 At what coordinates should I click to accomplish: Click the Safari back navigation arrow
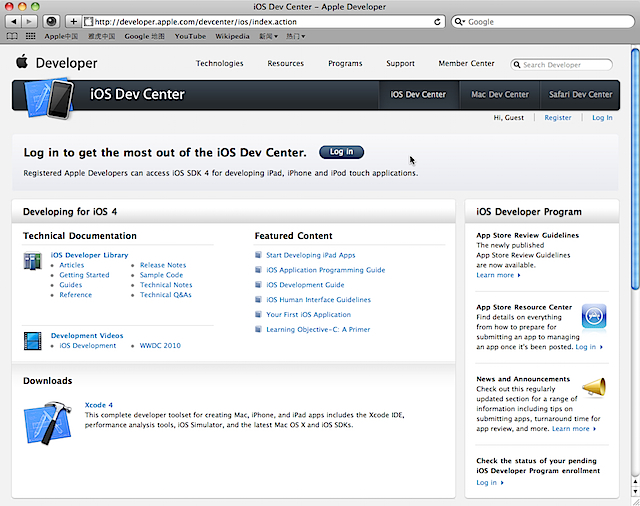13,21
